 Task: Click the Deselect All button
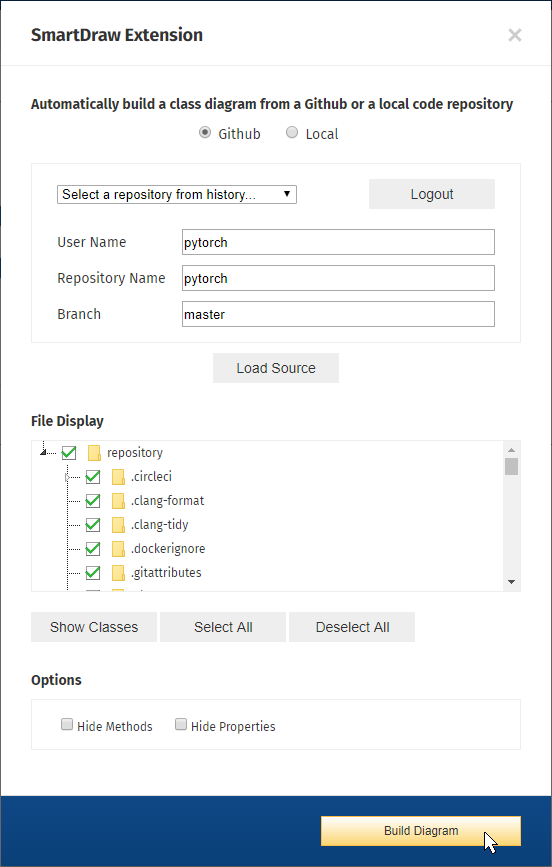[x=352, y=627]
